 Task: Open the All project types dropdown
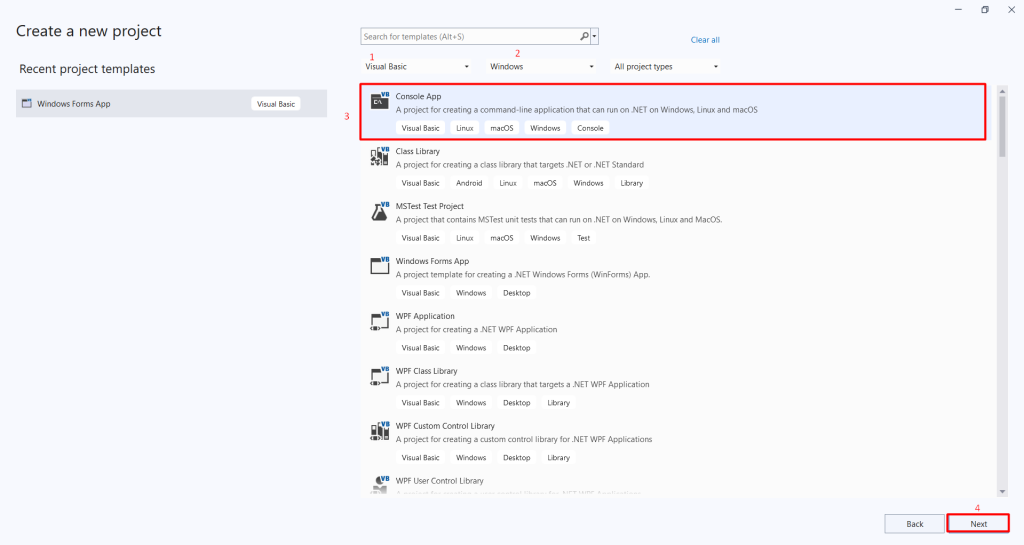pyautogui.click(x=666, y=67)
